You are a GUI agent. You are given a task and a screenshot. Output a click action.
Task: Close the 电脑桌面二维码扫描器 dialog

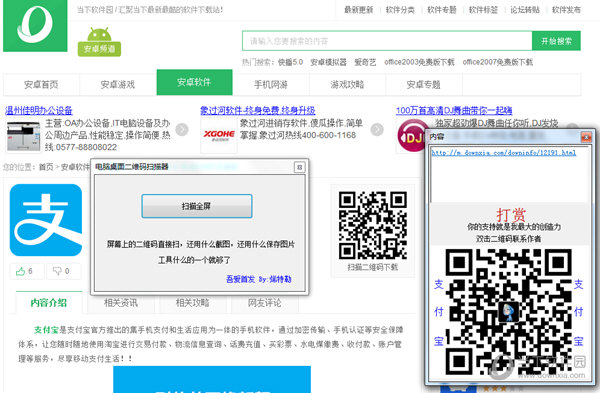(300, 167)
